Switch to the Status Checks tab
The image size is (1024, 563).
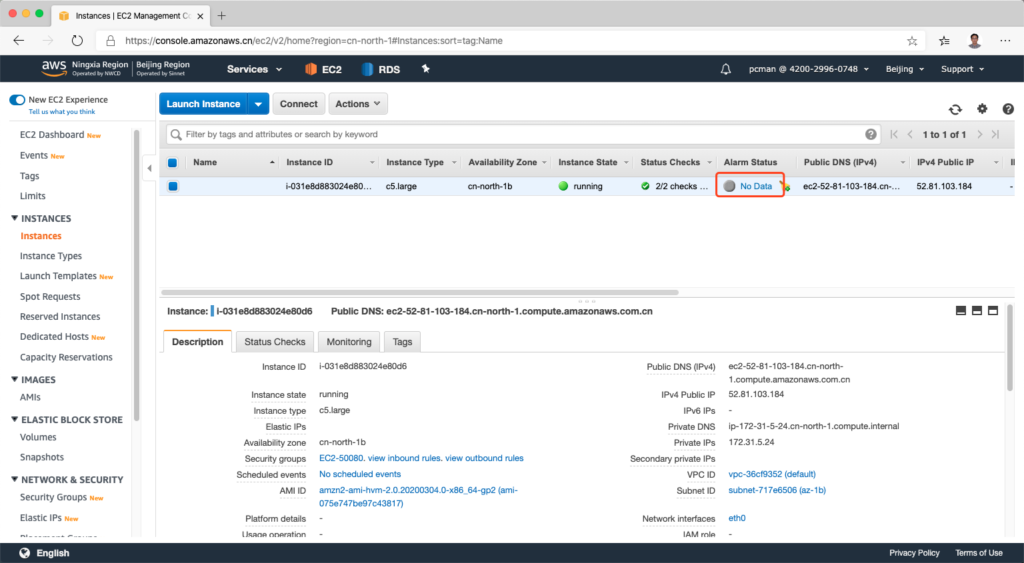tap(275, 342)
